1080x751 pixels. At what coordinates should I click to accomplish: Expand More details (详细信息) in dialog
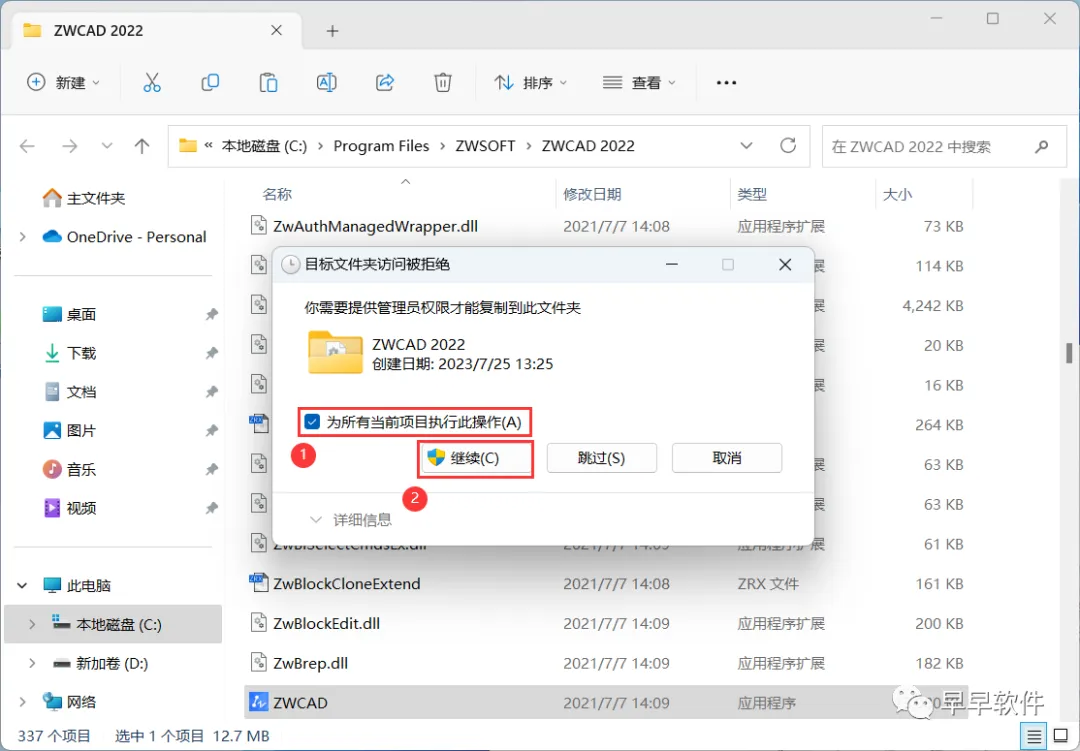351,519
